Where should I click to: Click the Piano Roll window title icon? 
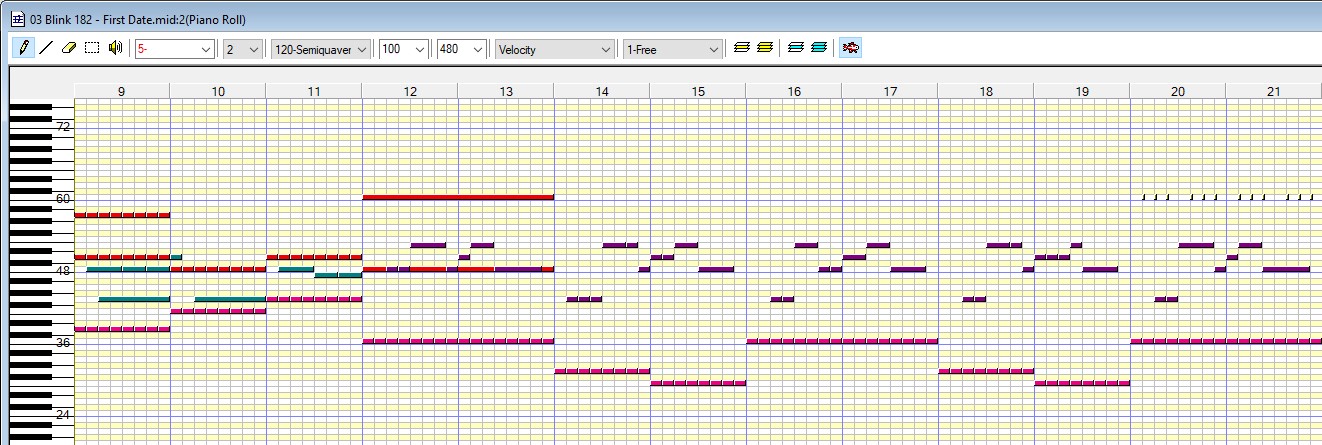[17, 19]
